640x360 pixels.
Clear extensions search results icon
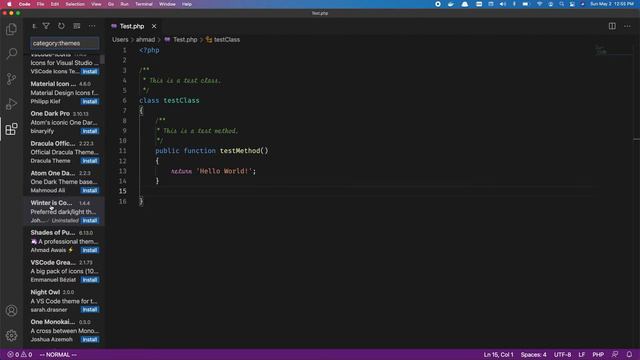pos(76,26)
